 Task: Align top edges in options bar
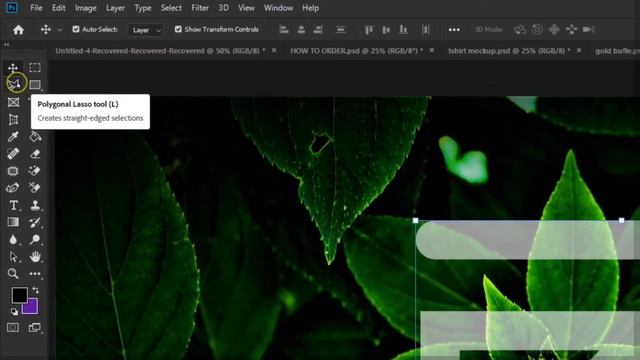click(x=369, y=29)
